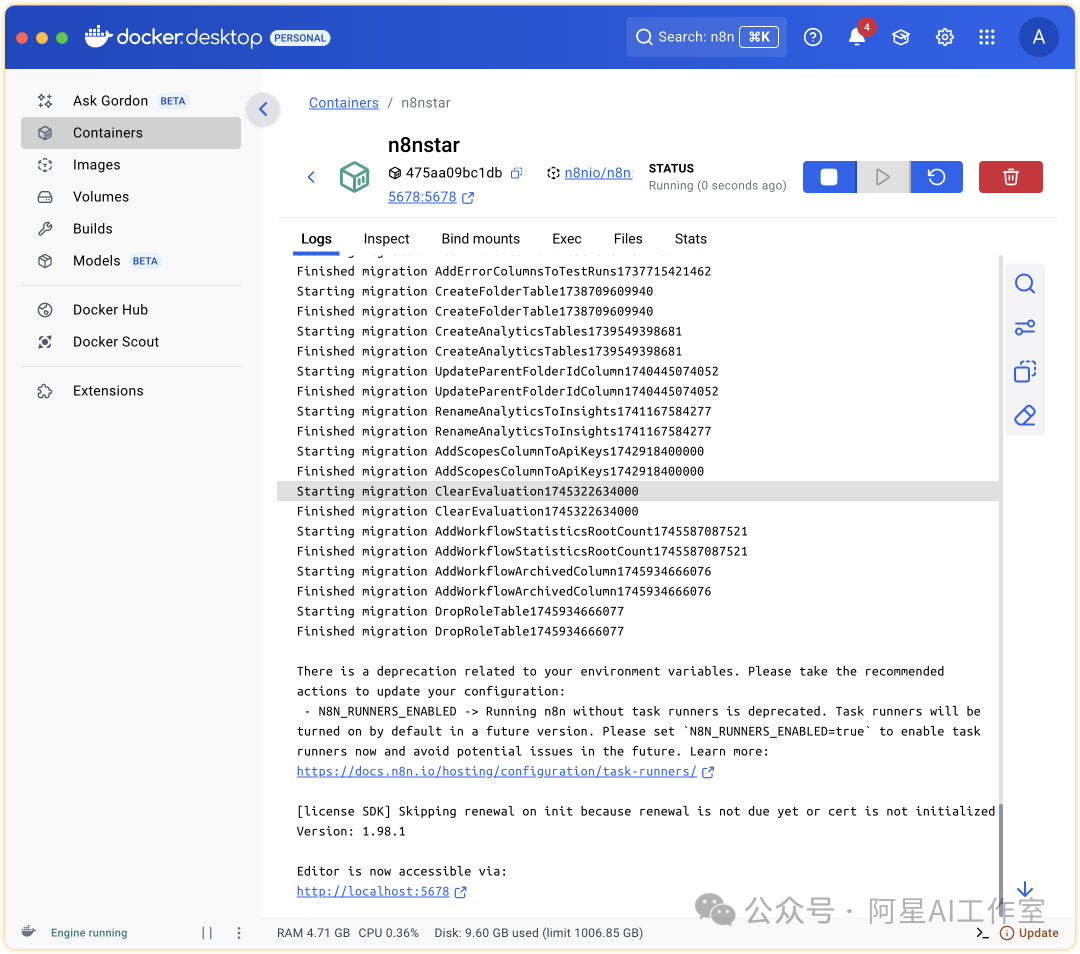
Task: Open the Learning center icon
Action: 901,37
